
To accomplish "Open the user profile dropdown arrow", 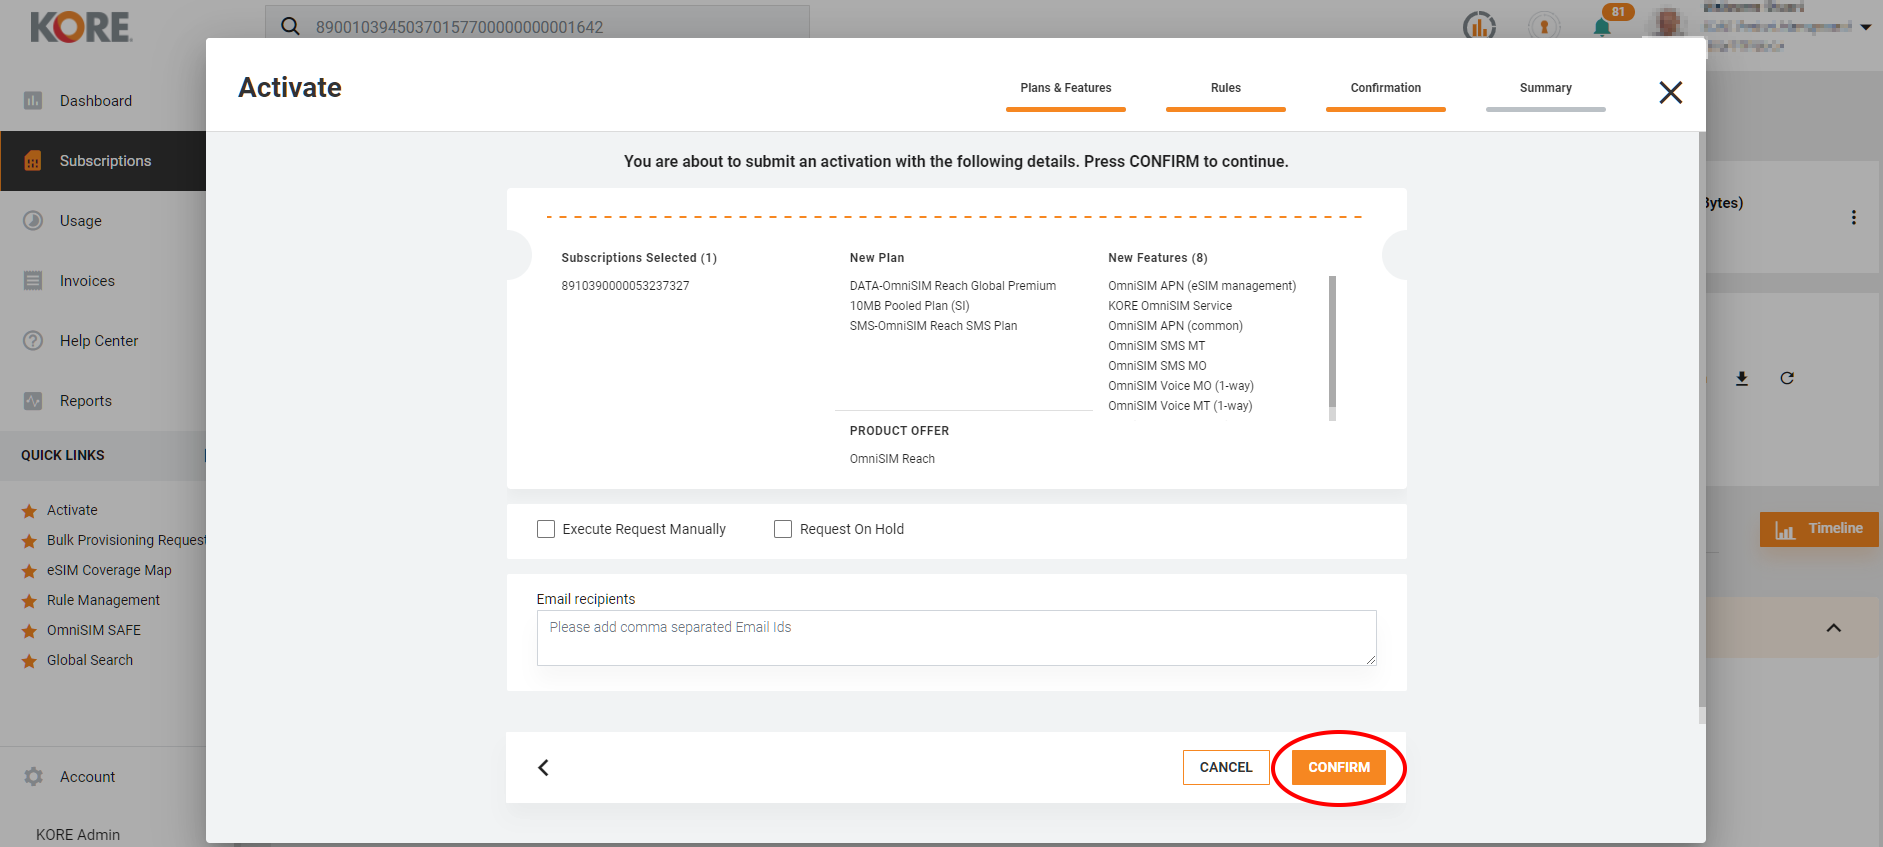I will 1866,27.
